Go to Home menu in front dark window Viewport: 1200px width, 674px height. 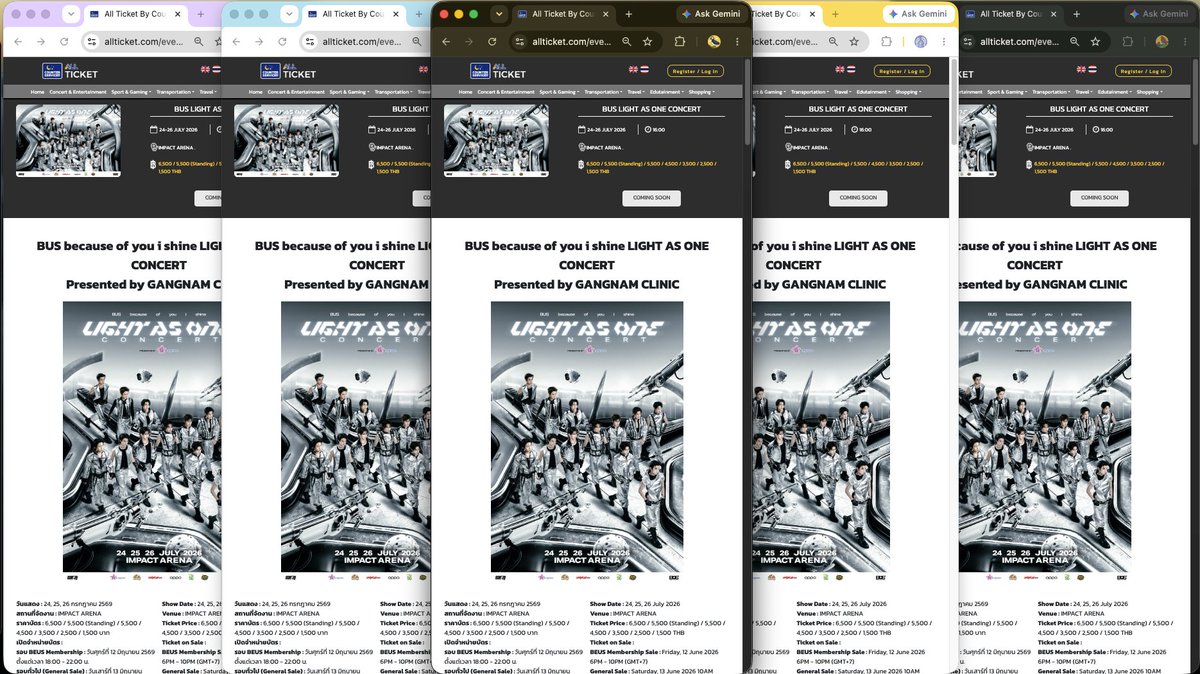[x=465, y=91]
